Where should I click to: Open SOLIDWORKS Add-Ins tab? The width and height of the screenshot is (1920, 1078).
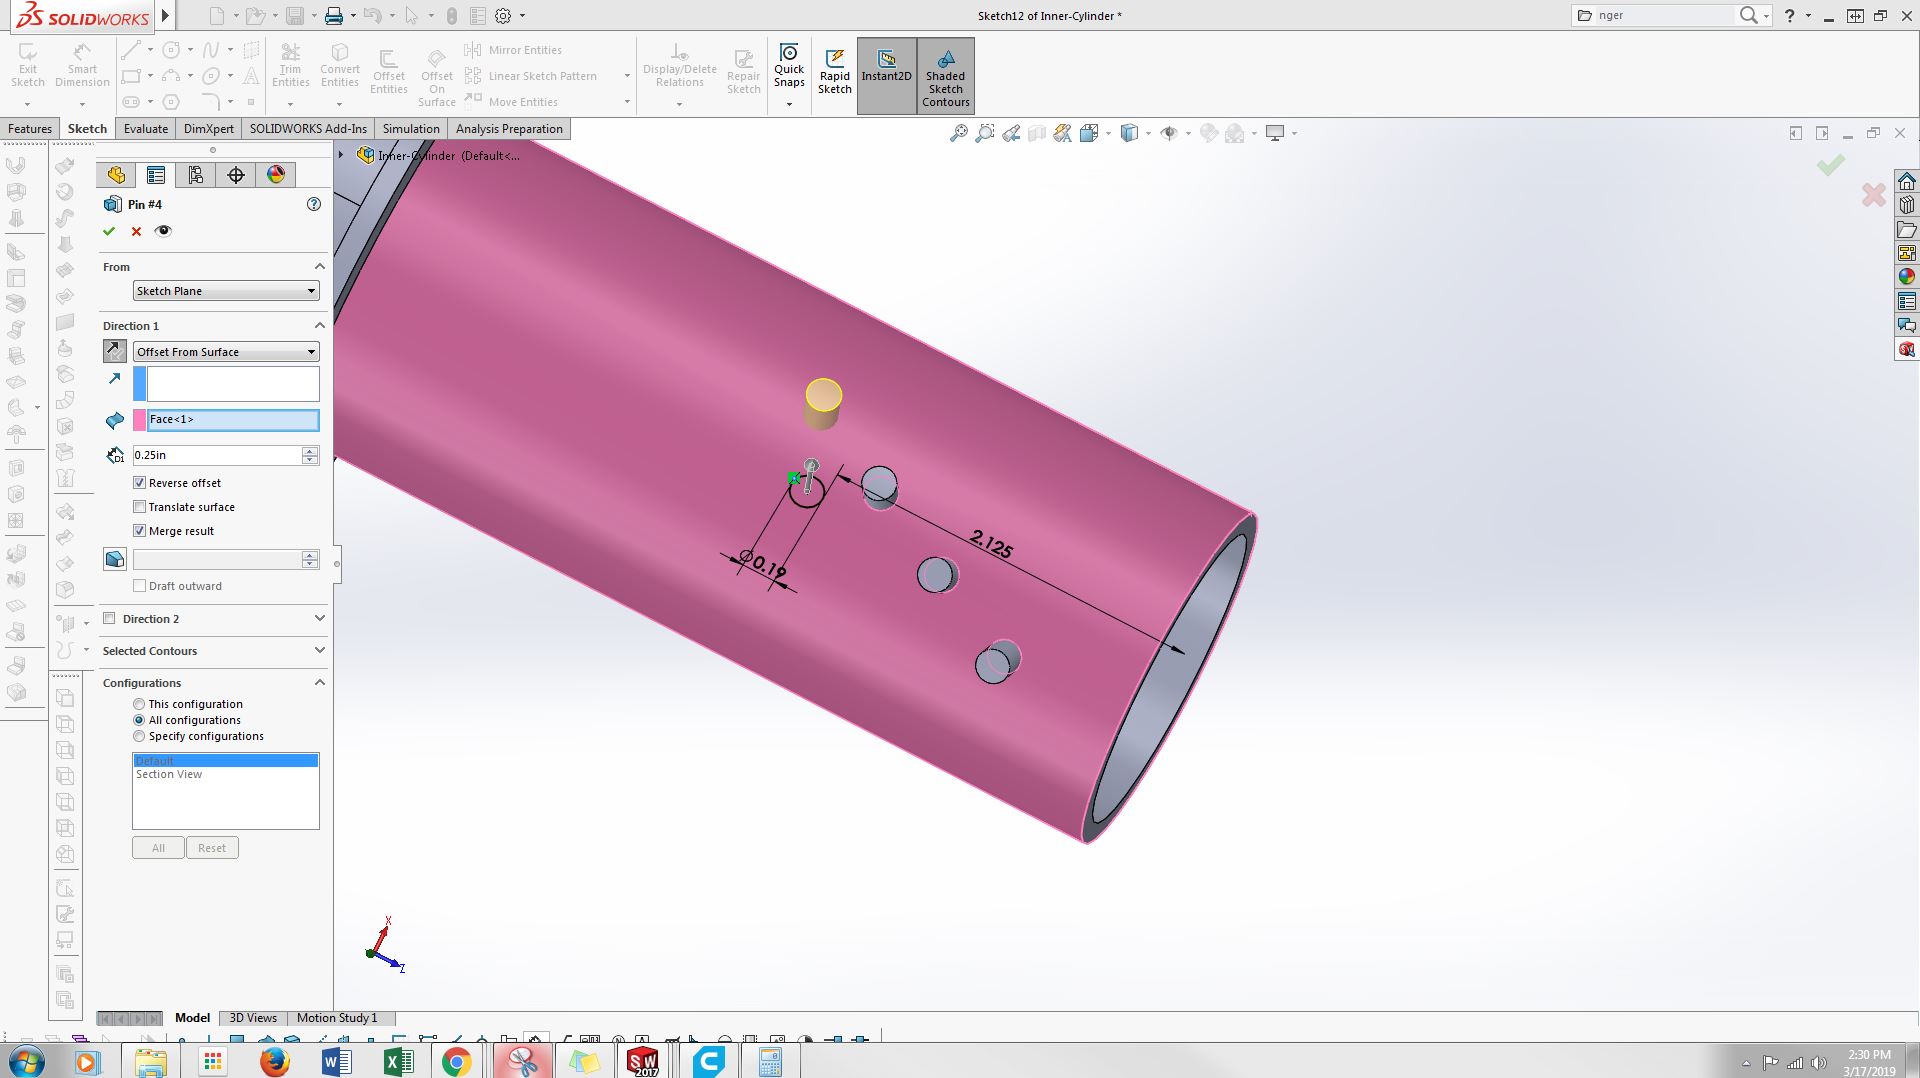click(x=308, y=129)
